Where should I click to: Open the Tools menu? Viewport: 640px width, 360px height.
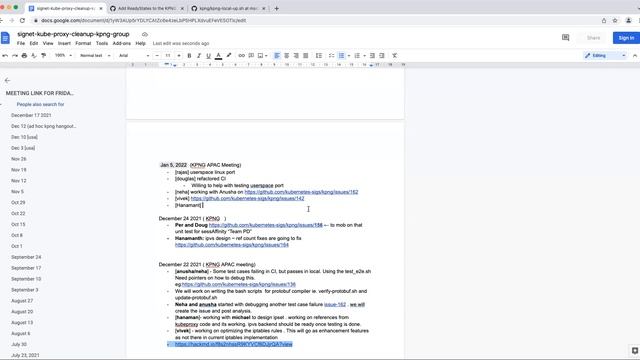pyautogui.click(x=102, y=43)
